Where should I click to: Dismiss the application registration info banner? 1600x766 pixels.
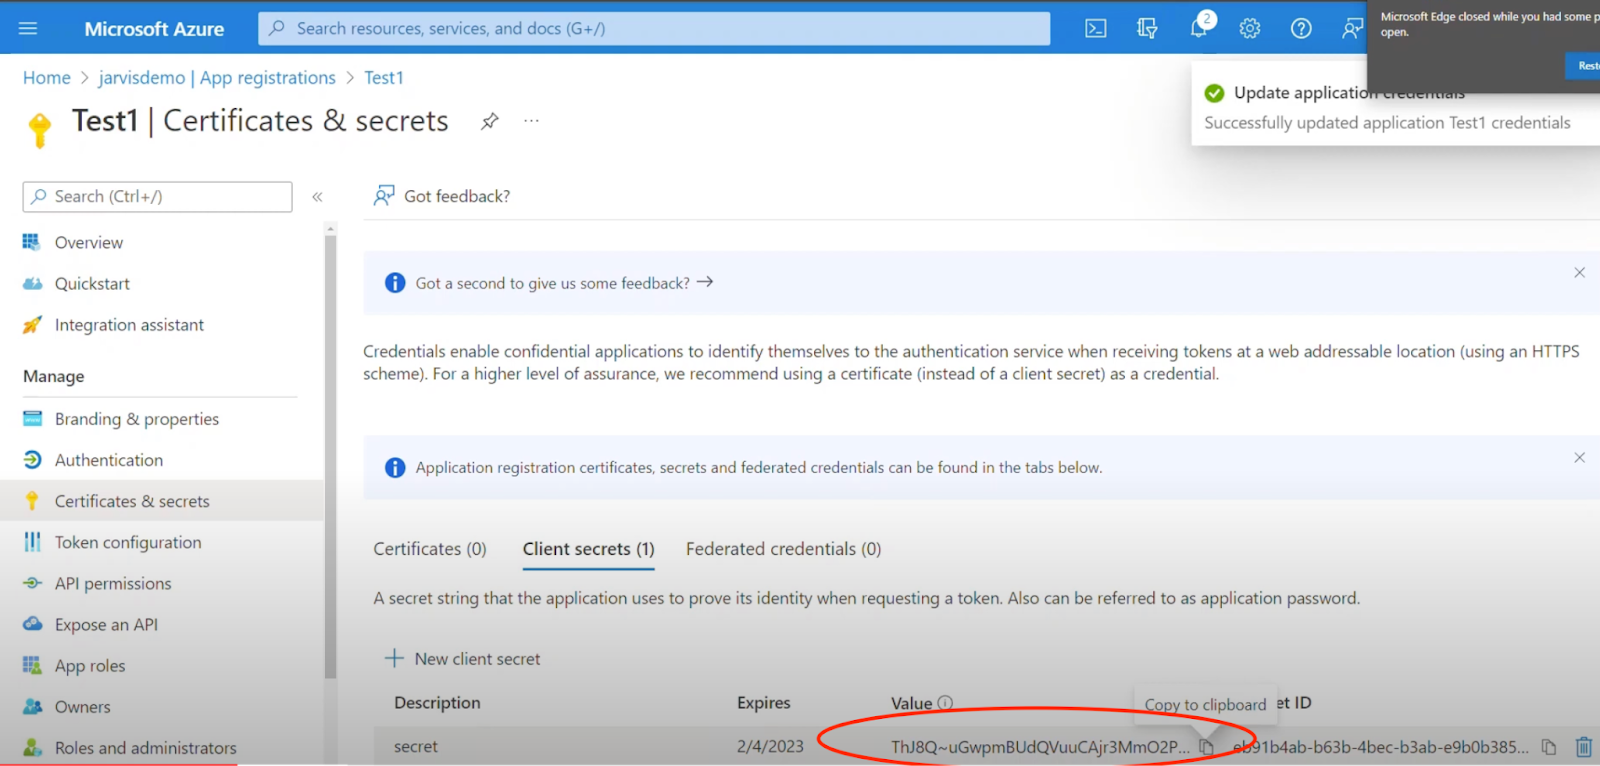(1580, 458)
